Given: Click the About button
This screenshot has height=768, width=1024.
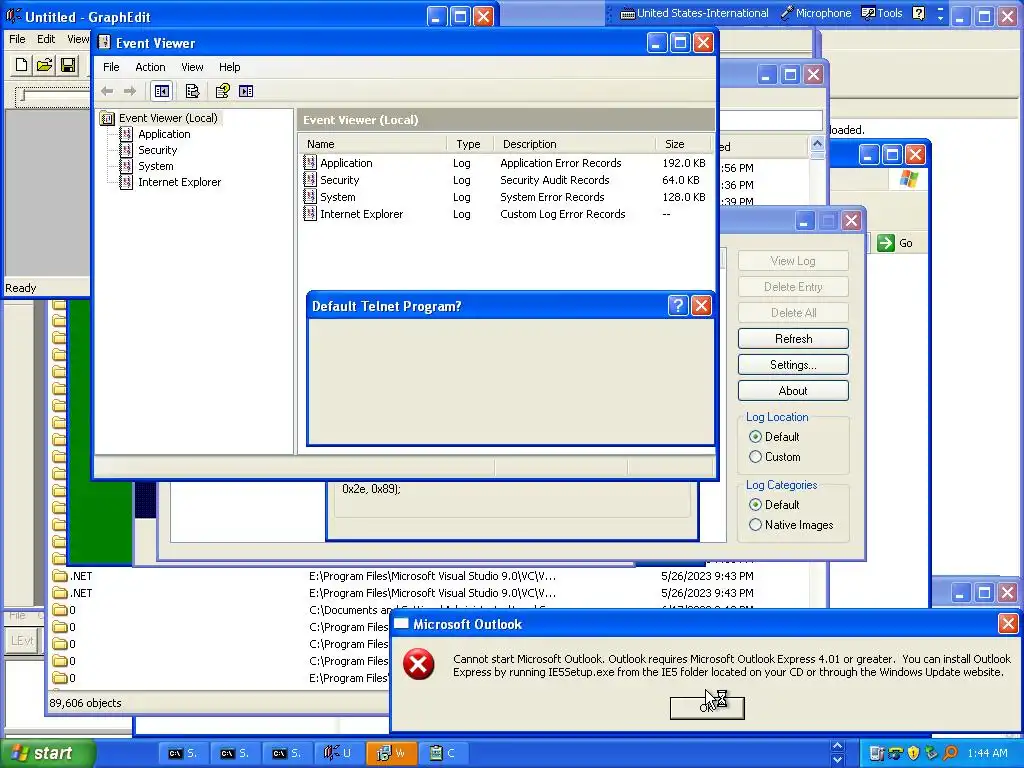Looking at the screenshot, I should click(x=793, y=391).
